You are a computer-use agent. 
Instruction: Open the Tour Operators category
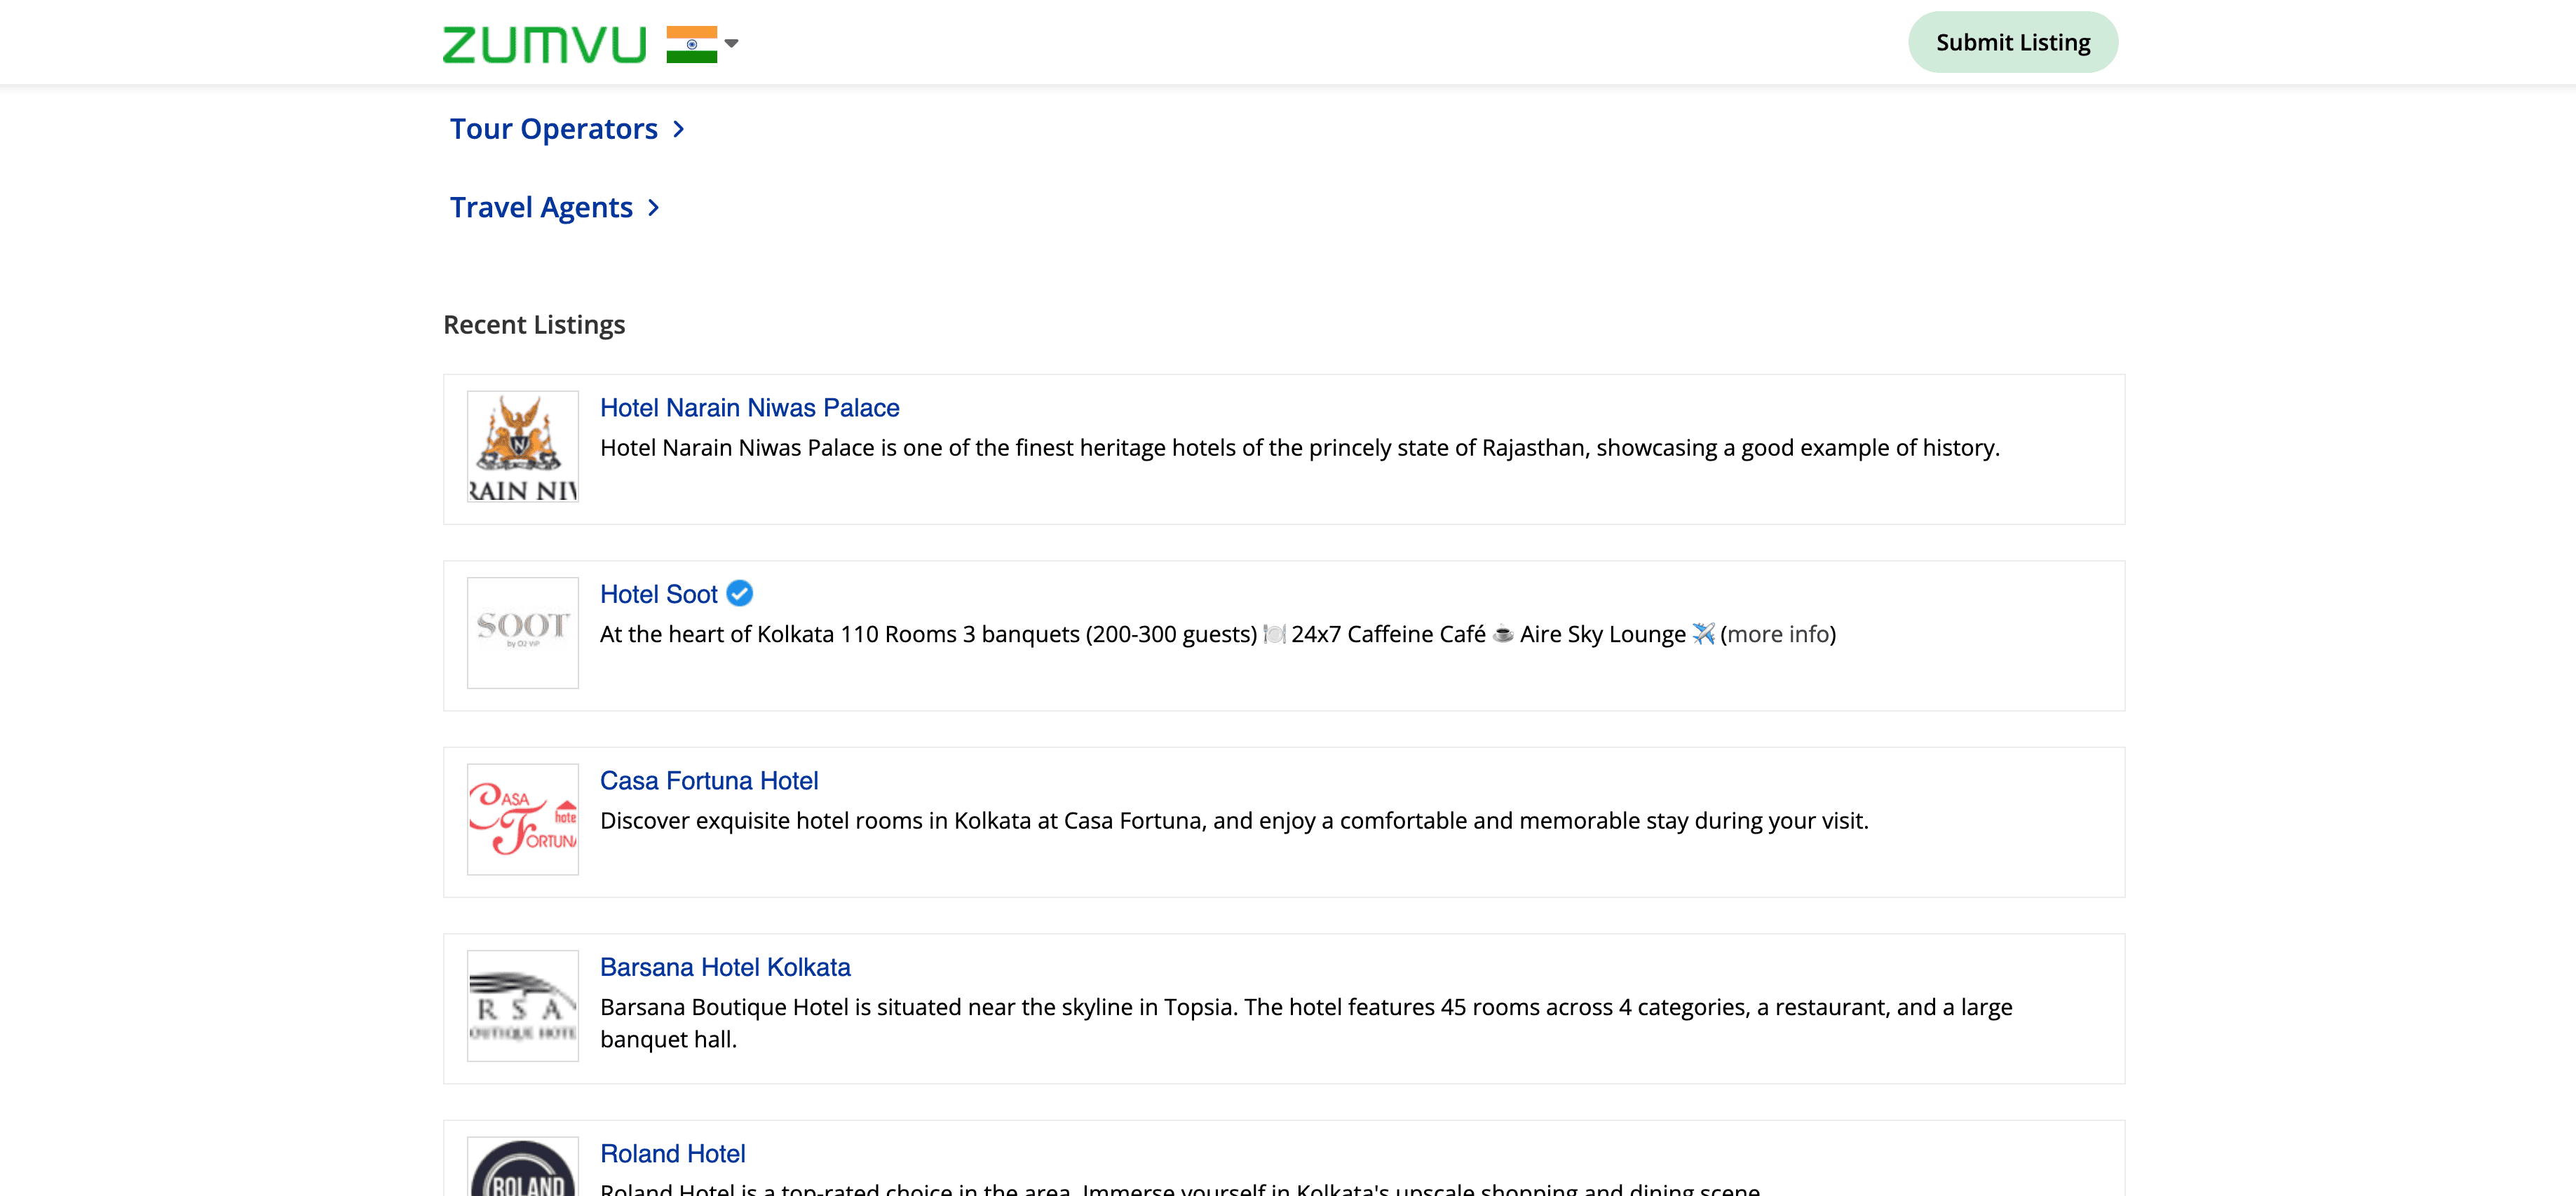click(x=553, y=129)
